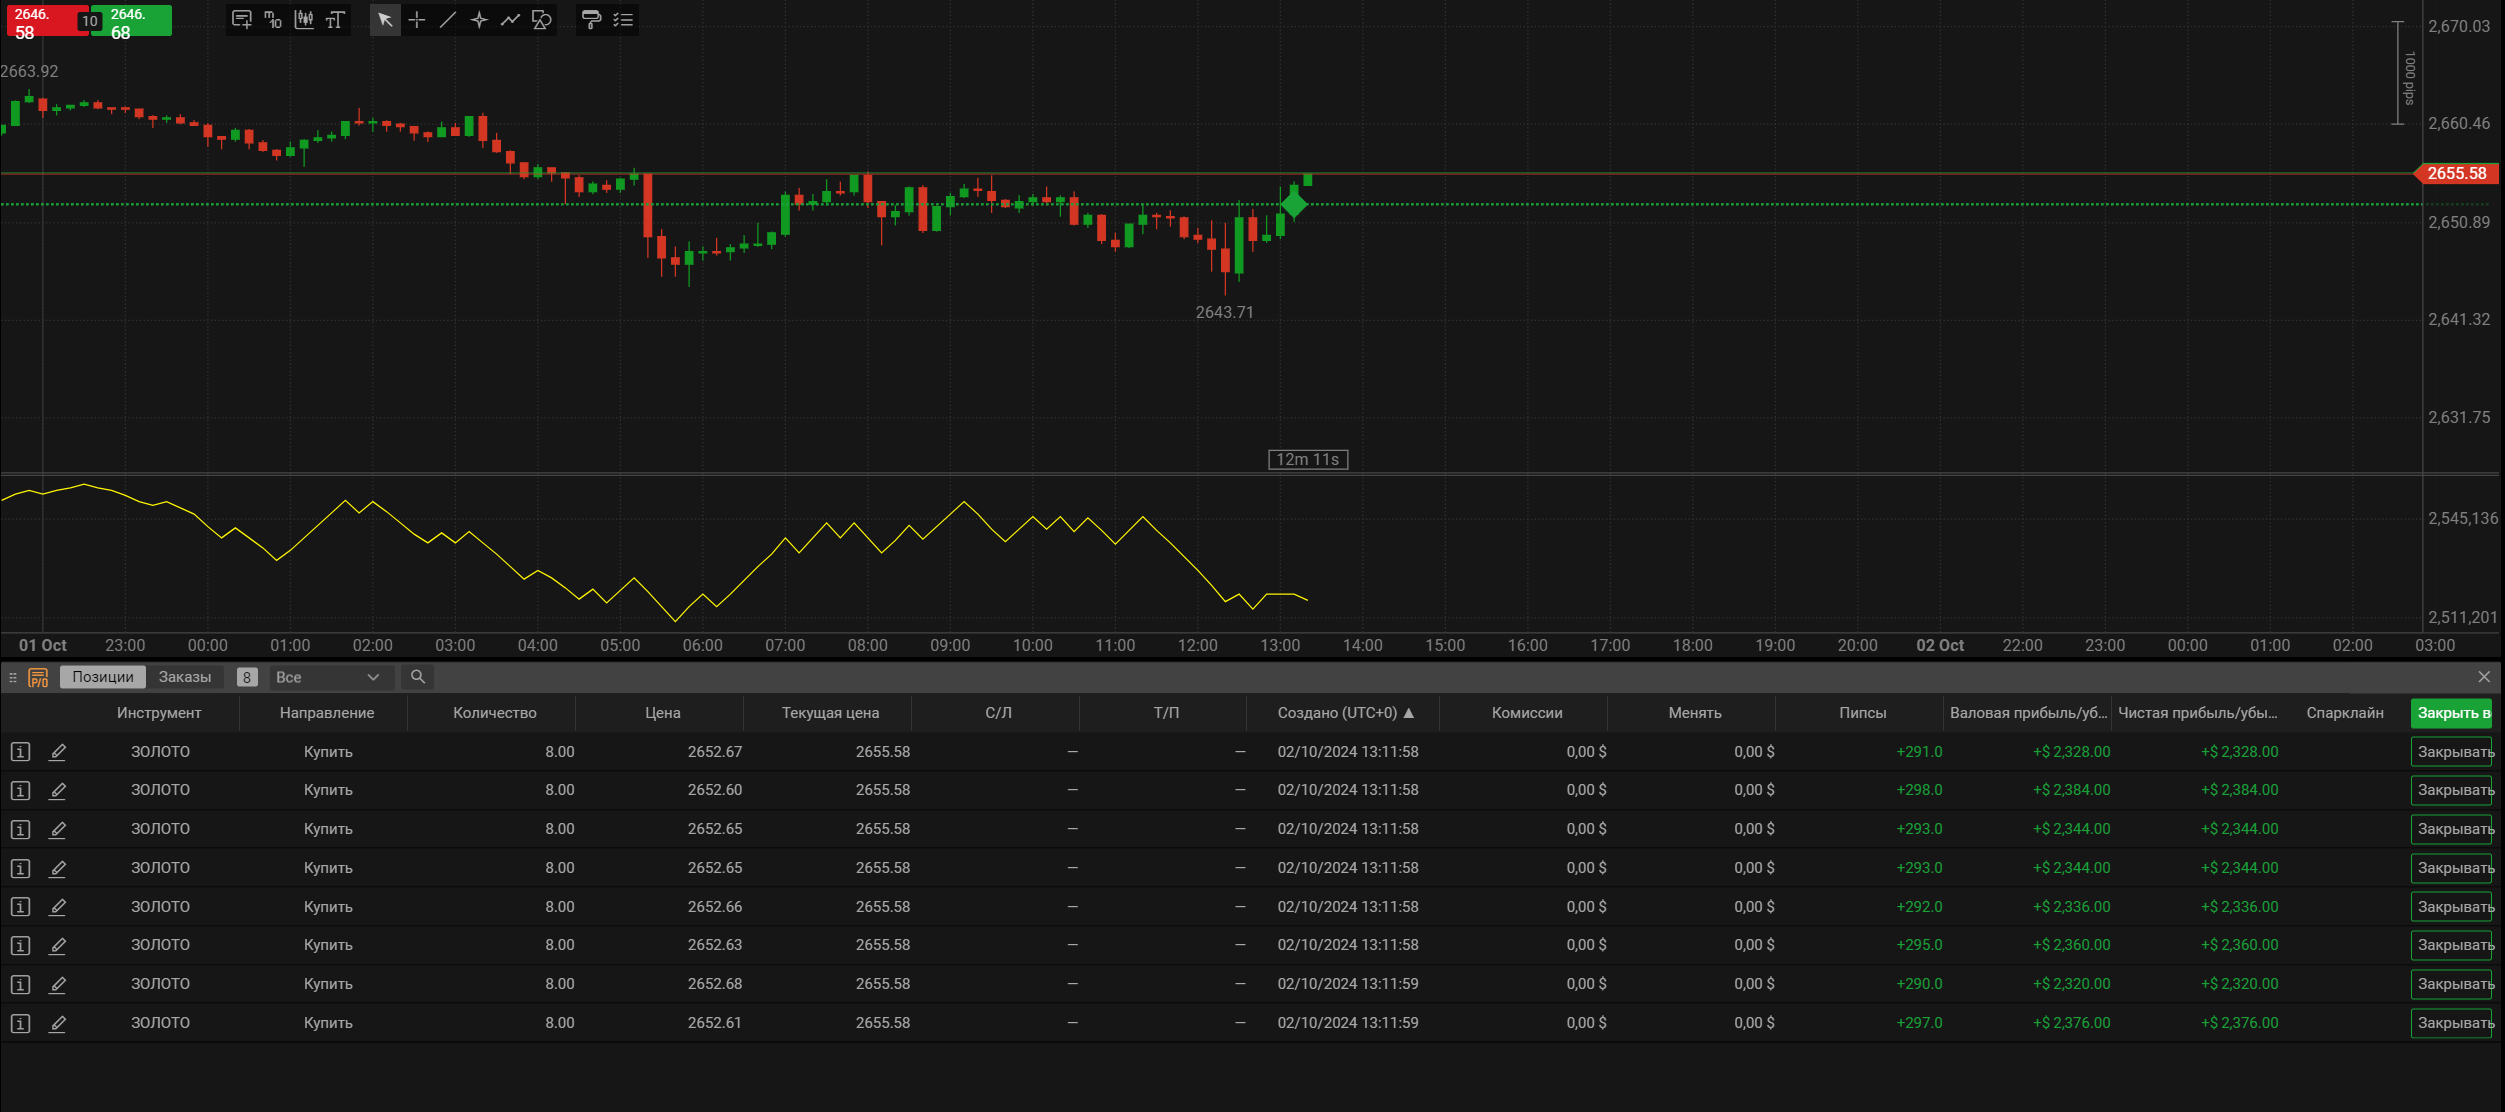The width and height of the screenshot is (2505, 1112).
Task: Close the position with profit +$ 2,384.00
Action: click(x=2452, y=791)
